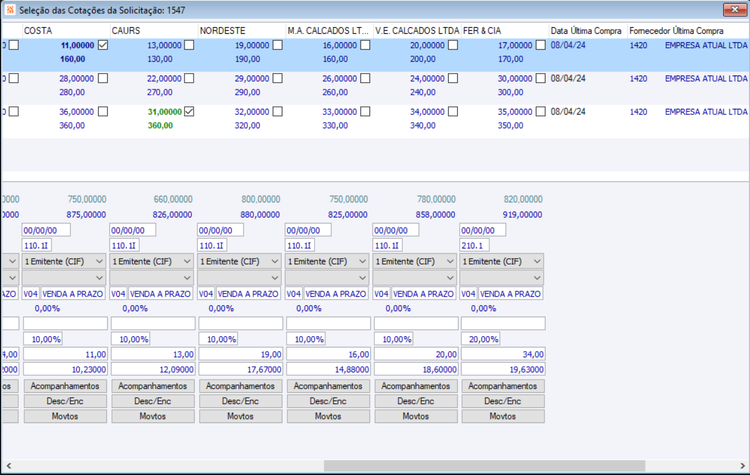Click the horizontal scrollbar thumb
Viewport: 750px width, 475px height.
click(x=485, y=465)
